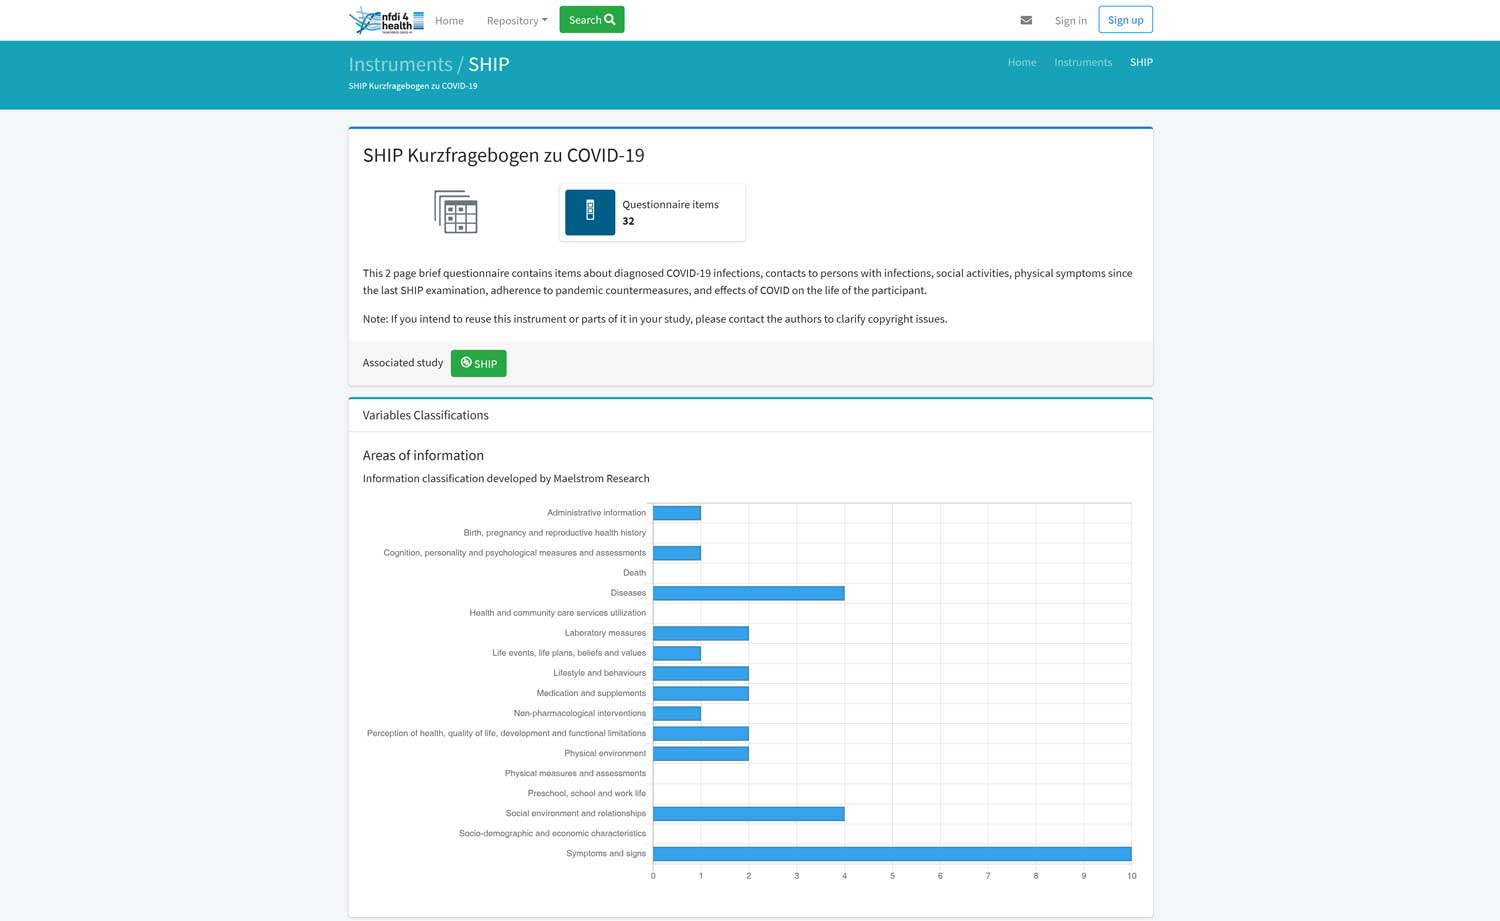Click the Areas of information heading
This screenshot has height=921, width=1500.
coord(423,455)
